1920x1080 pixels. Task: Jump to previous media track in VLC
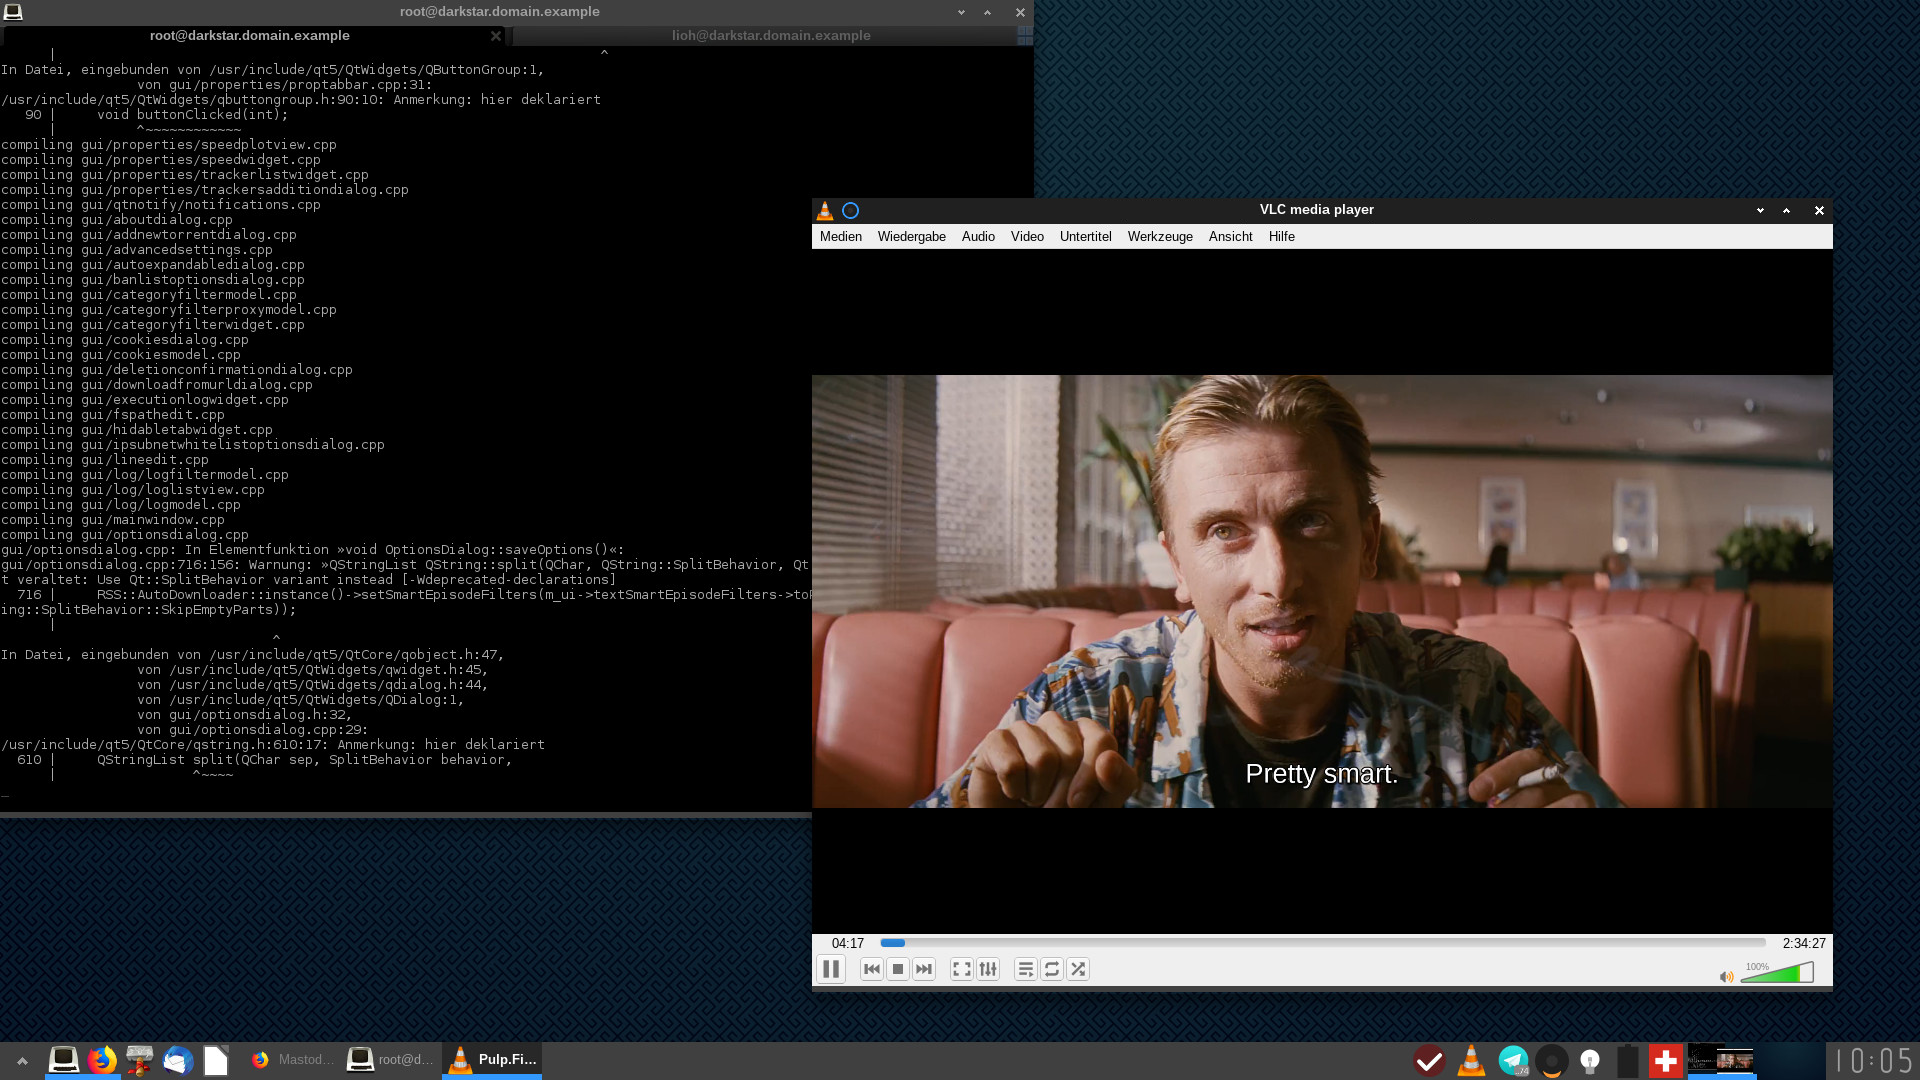872,969
